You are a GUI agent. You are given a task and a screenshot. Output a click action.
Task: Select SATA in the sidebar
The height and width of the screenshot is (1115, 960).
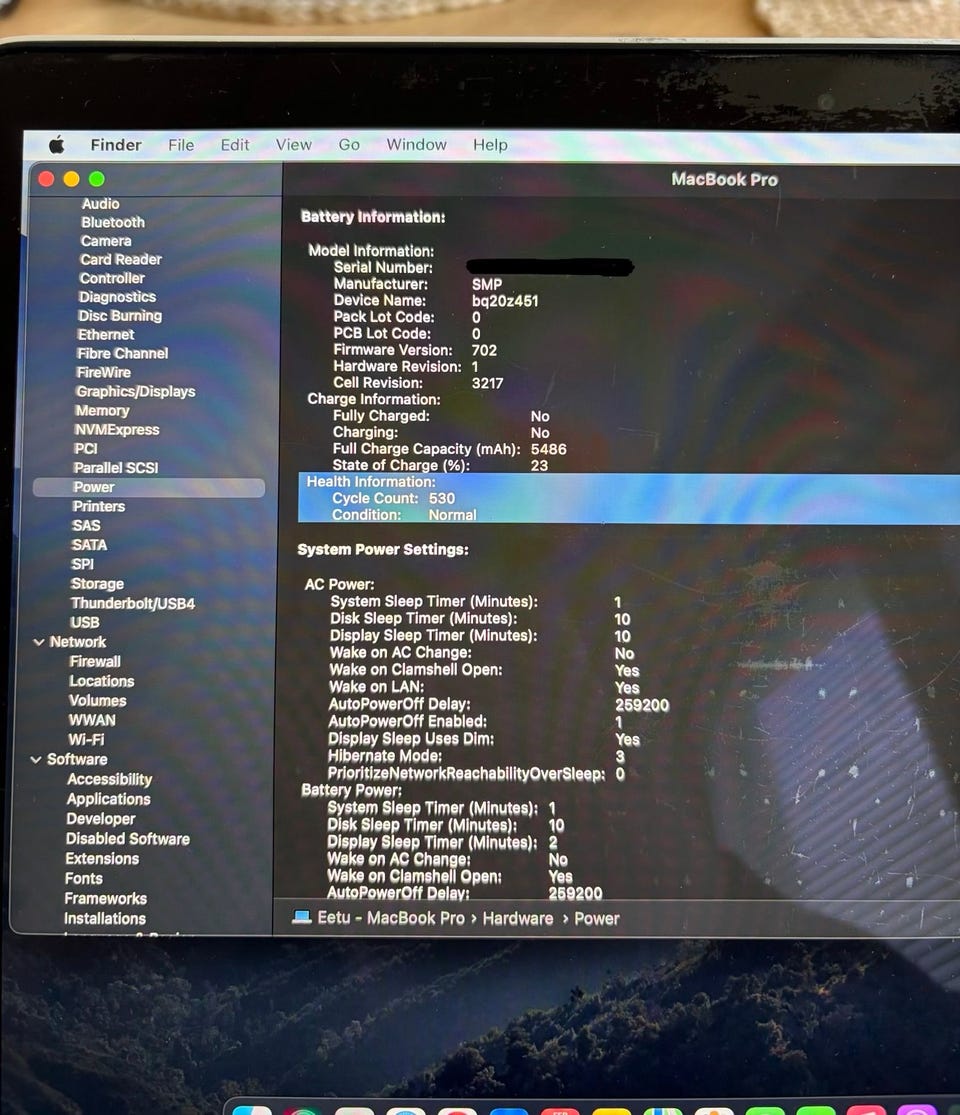pos(90,545)
